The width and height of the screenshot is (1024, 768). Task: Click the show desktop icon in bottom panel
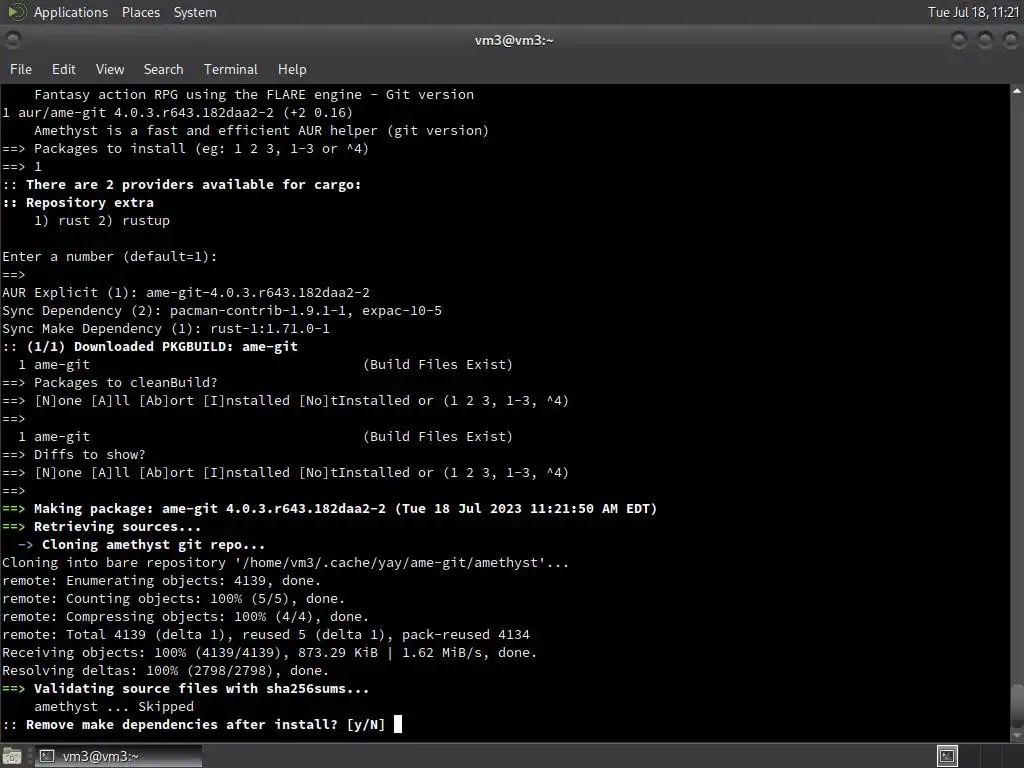click(12, 756)
